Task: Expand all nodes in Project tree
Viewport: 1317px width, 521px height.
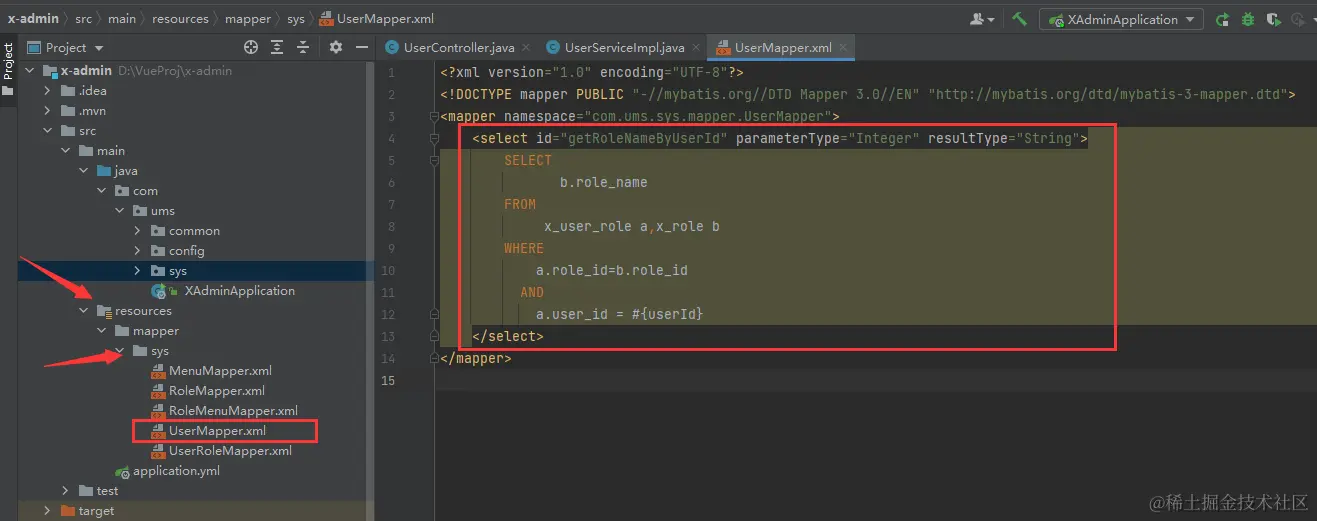Action: [277, 47]
